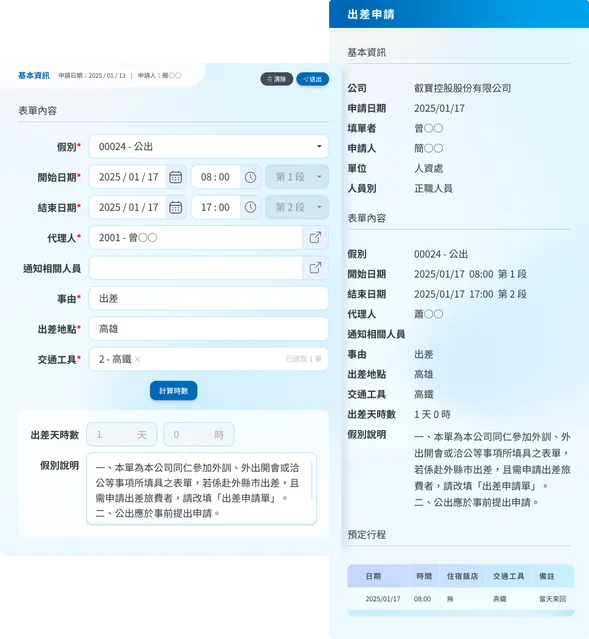
Task: Open calendar picker for 結束日期
Action: coord(176,207)
